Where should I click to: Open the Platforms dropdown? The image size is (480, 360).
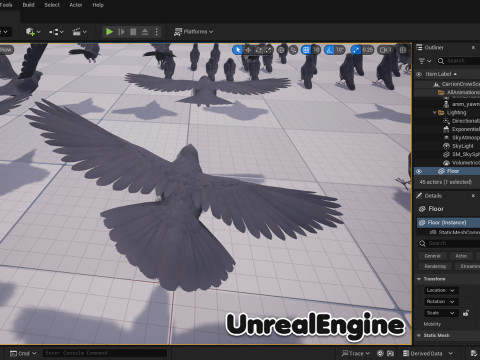point(194,32)
